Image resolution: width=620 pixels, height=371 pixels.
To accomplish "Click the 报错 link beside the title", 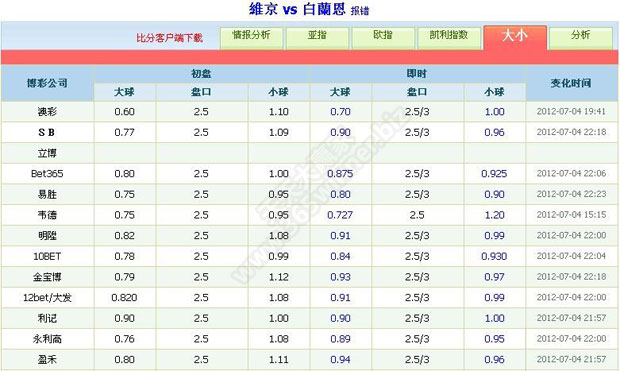I will tap(360, 11).
